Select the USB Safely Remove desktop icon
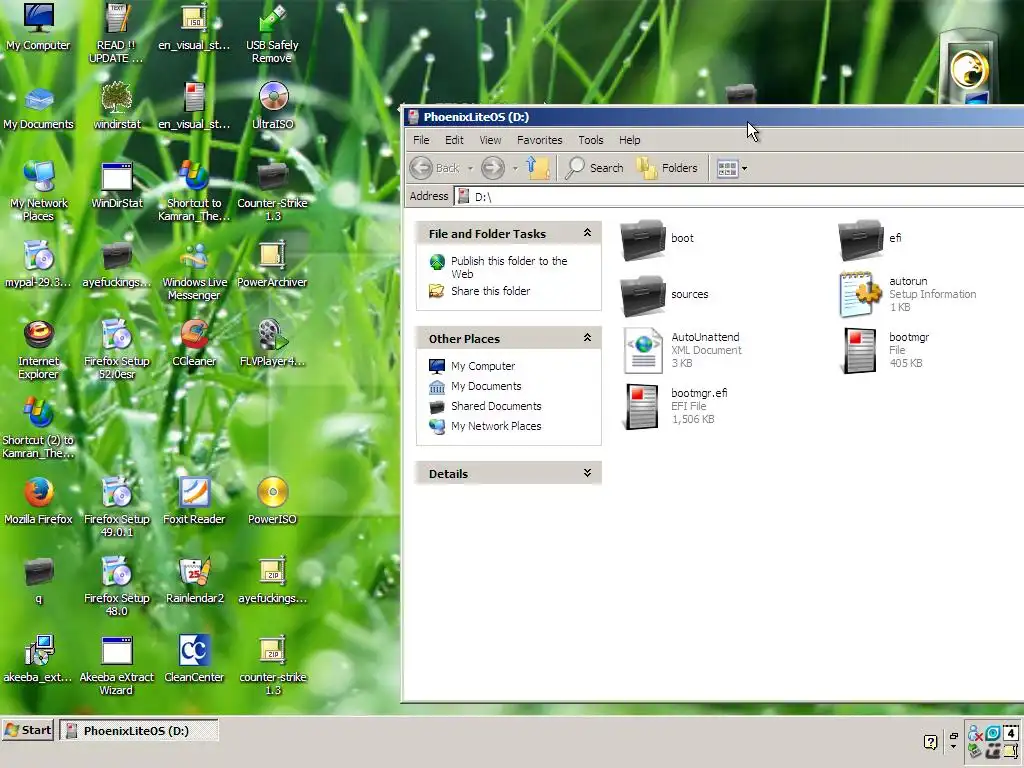 [x=272, y=34]
